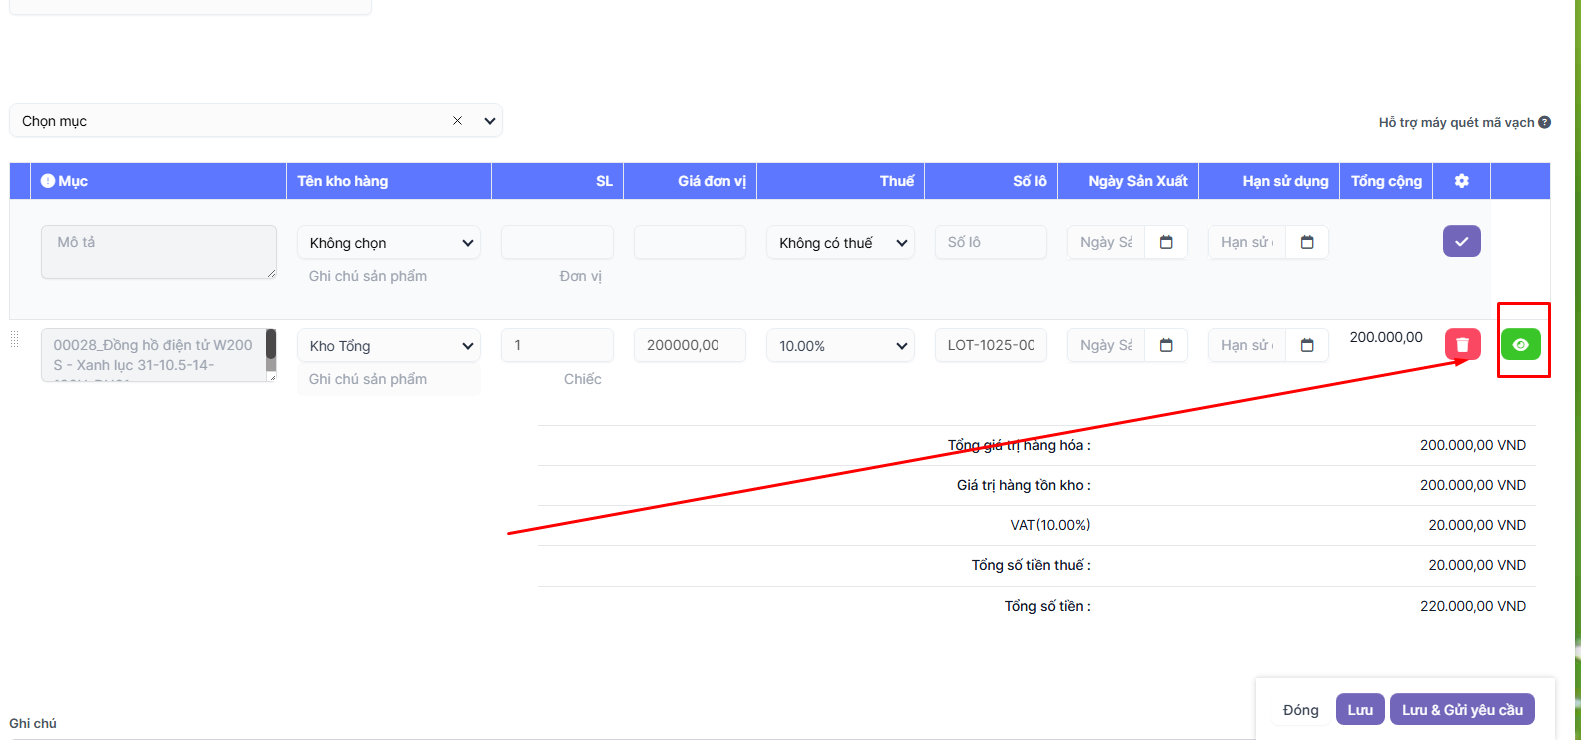
Task: Open calendar for Hạn sử dụng in LOT-1025 row
Action: [x=1307, y=345]
